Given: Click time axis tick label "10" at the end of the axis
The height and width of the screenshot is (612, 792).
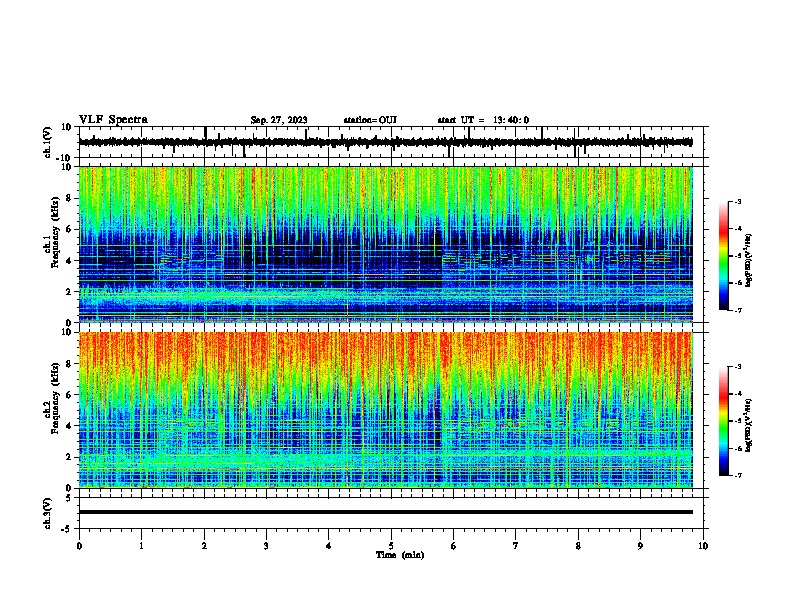Looking at the screenshot, I should [703, 546].
